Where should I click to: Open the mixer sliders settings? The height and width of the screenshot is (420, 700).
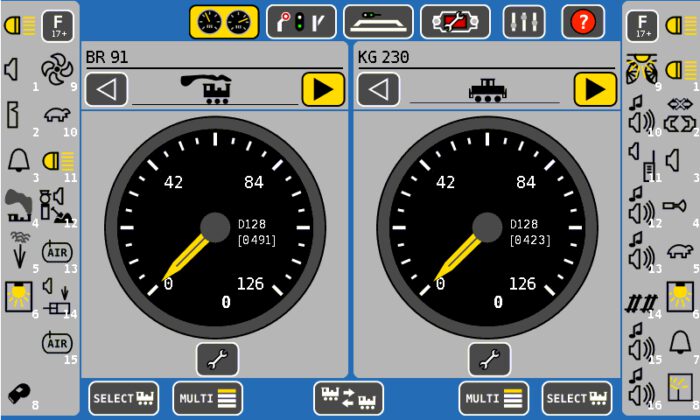point(522,21)
